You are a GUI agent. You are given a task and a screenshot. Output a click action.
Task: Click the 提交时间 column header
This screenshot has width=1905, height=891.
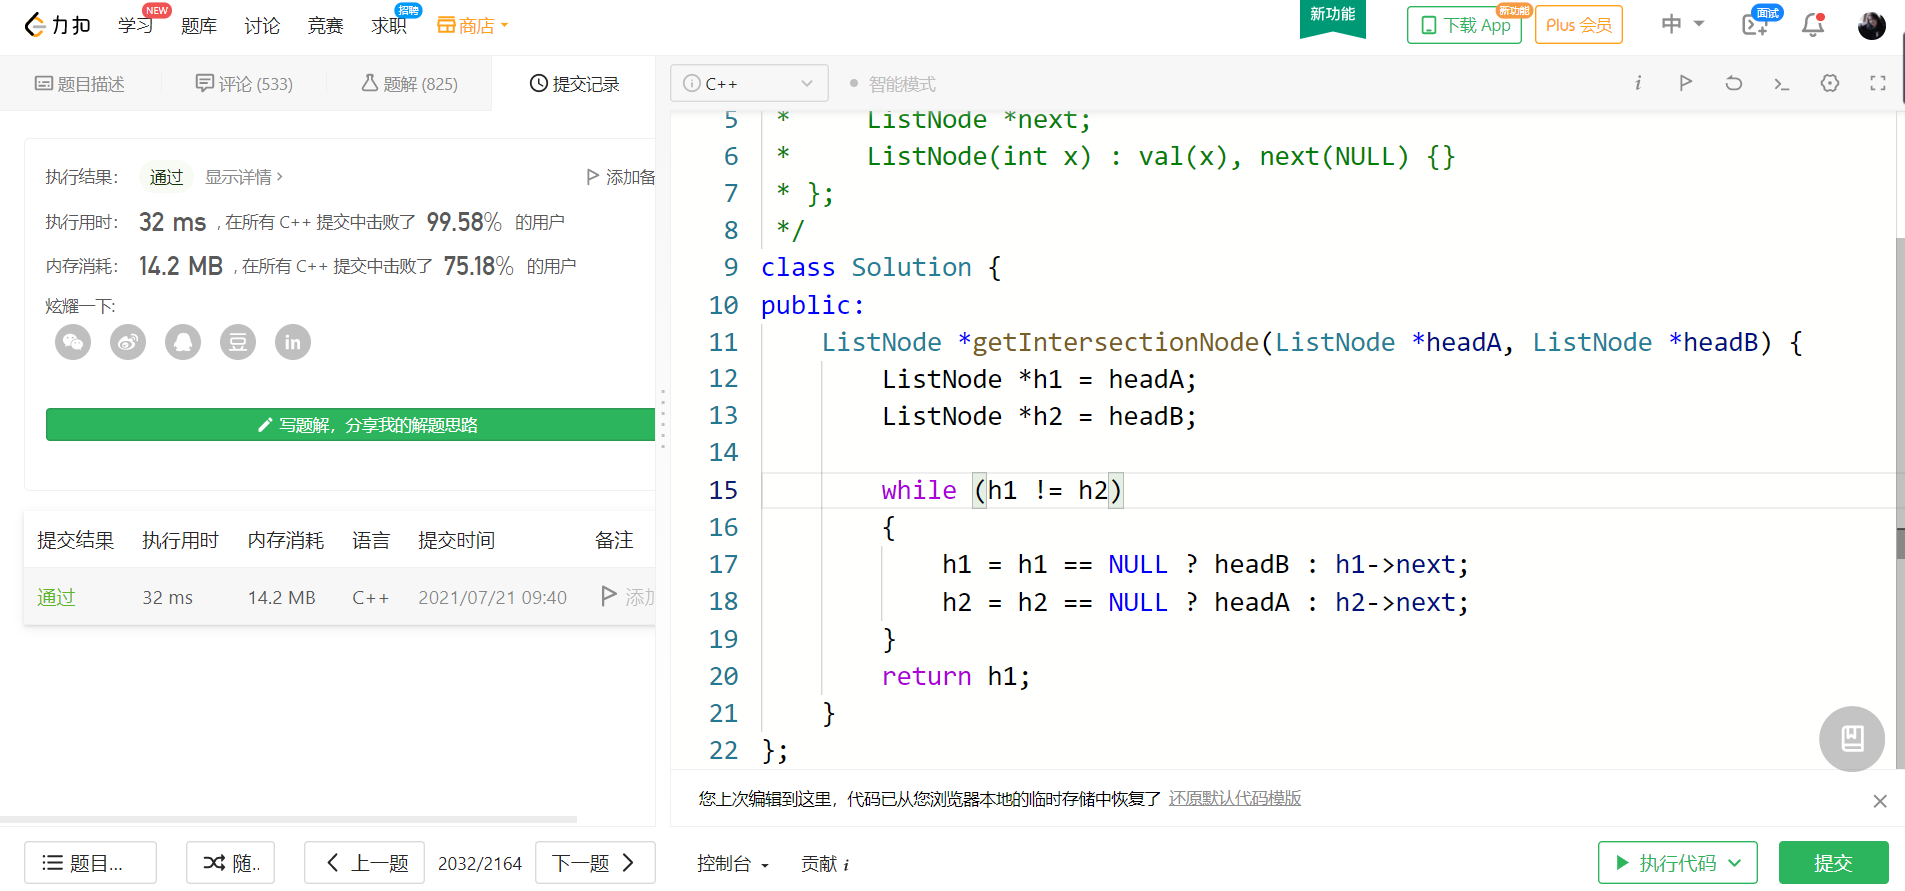[x=456, y=540]
